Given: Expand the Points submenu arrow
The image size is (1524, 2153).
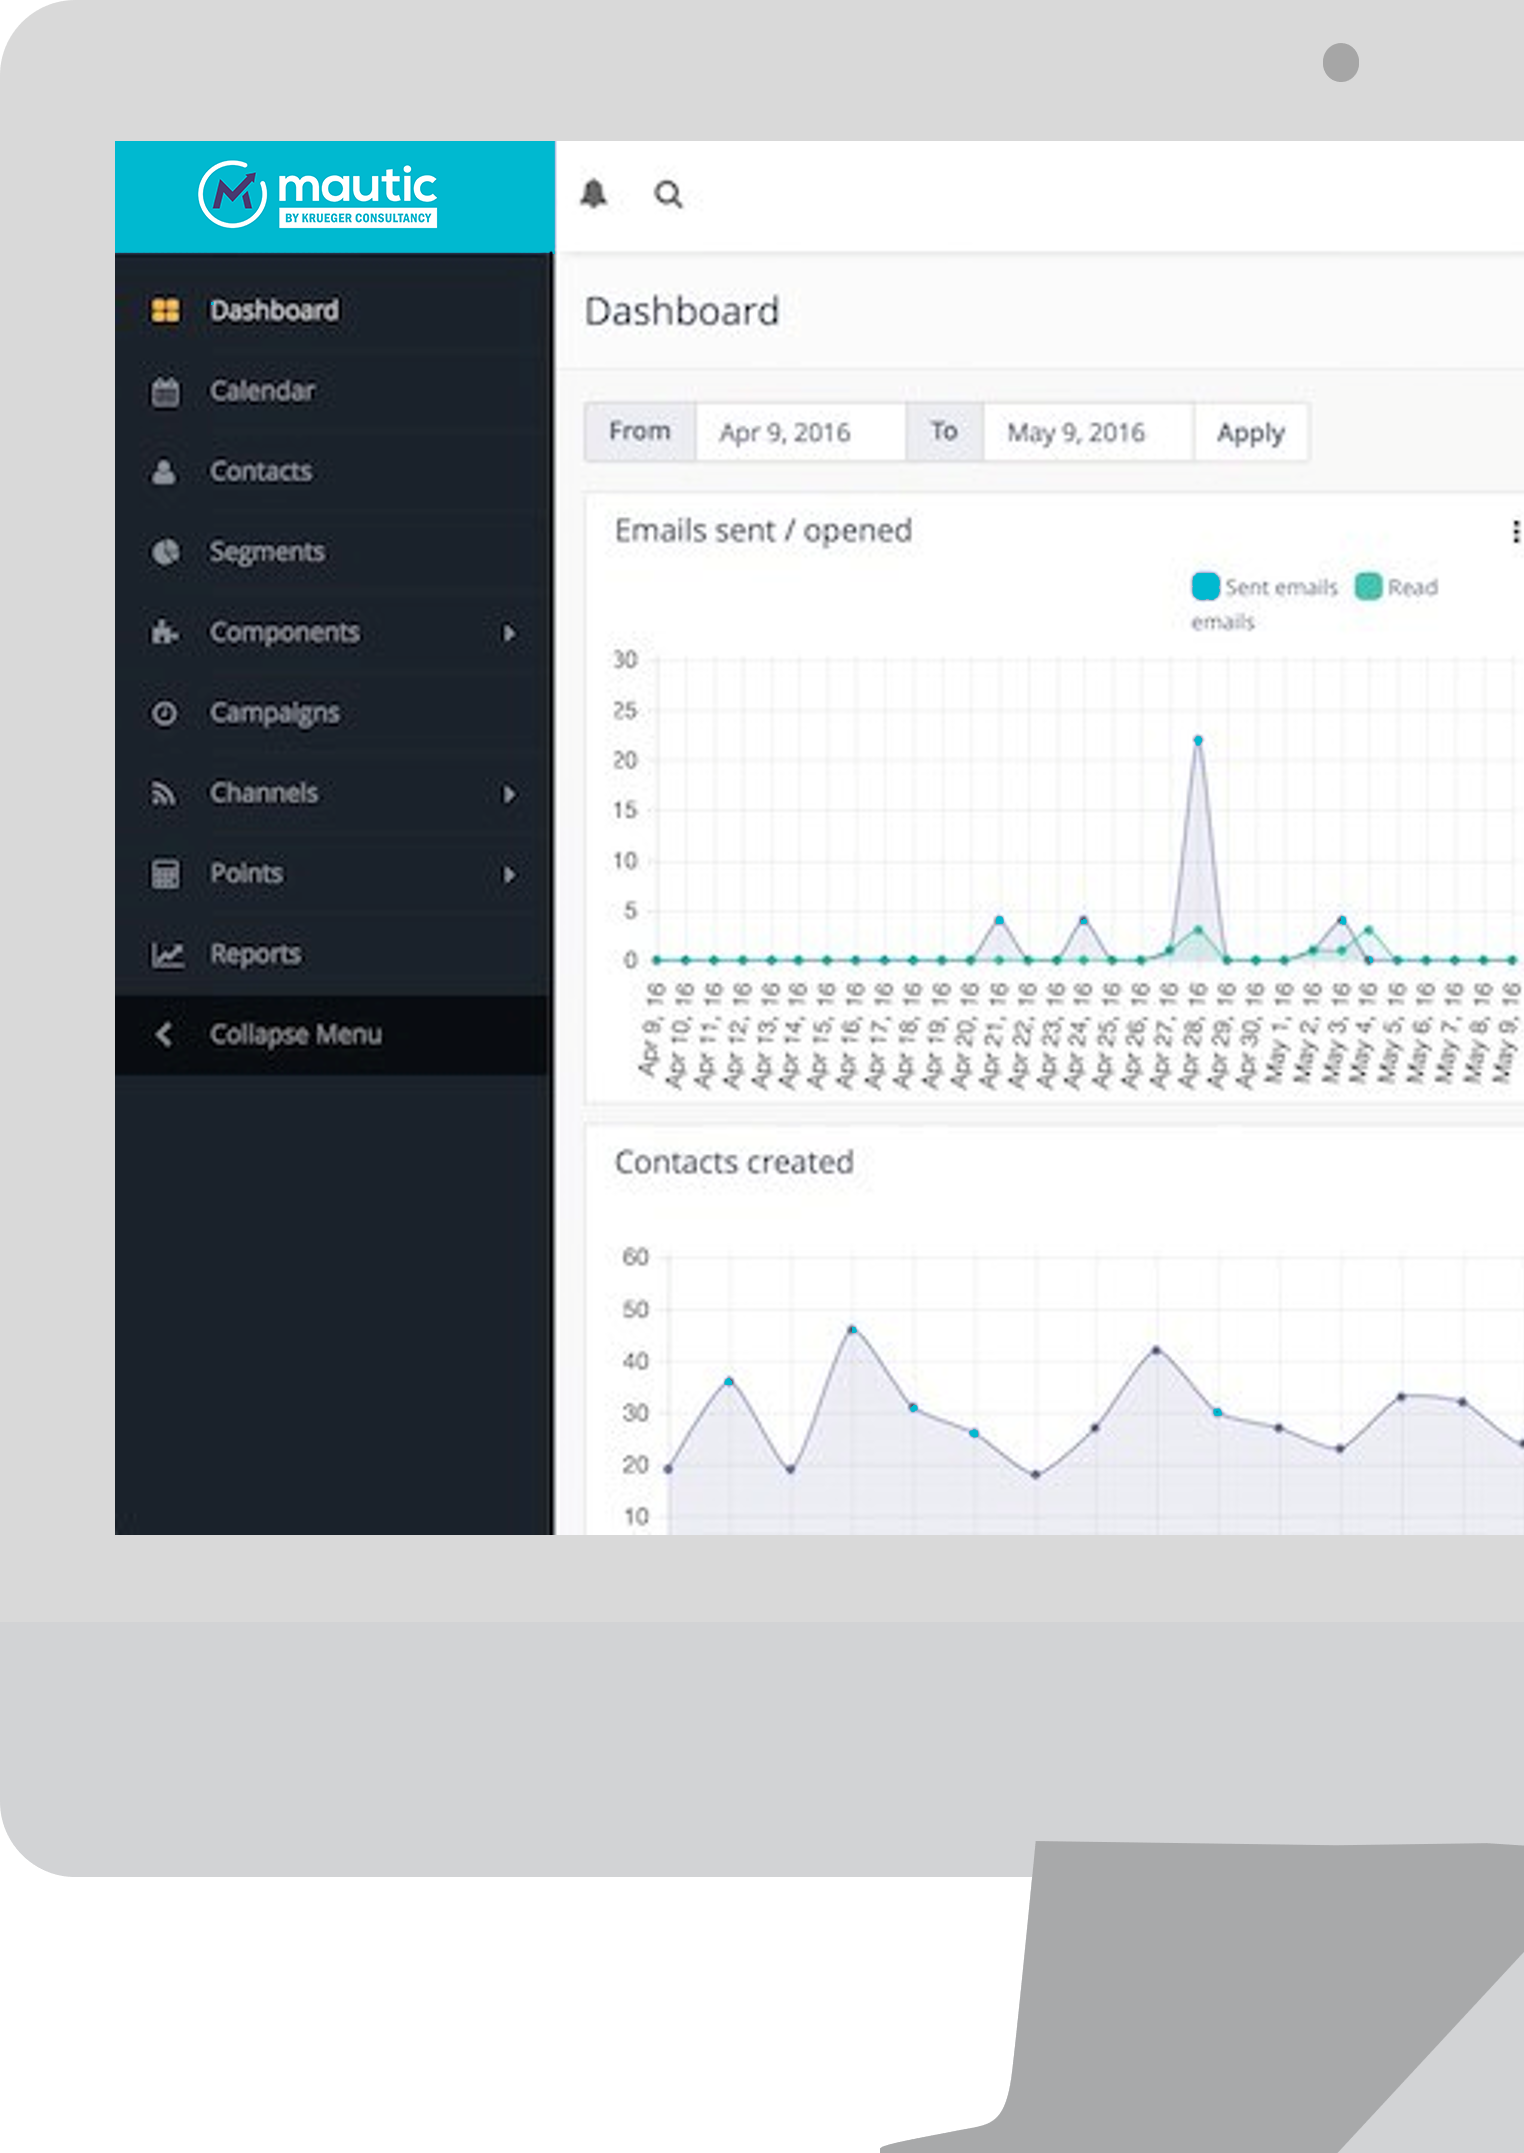Looking at the screenshot, I should point(510,875).
